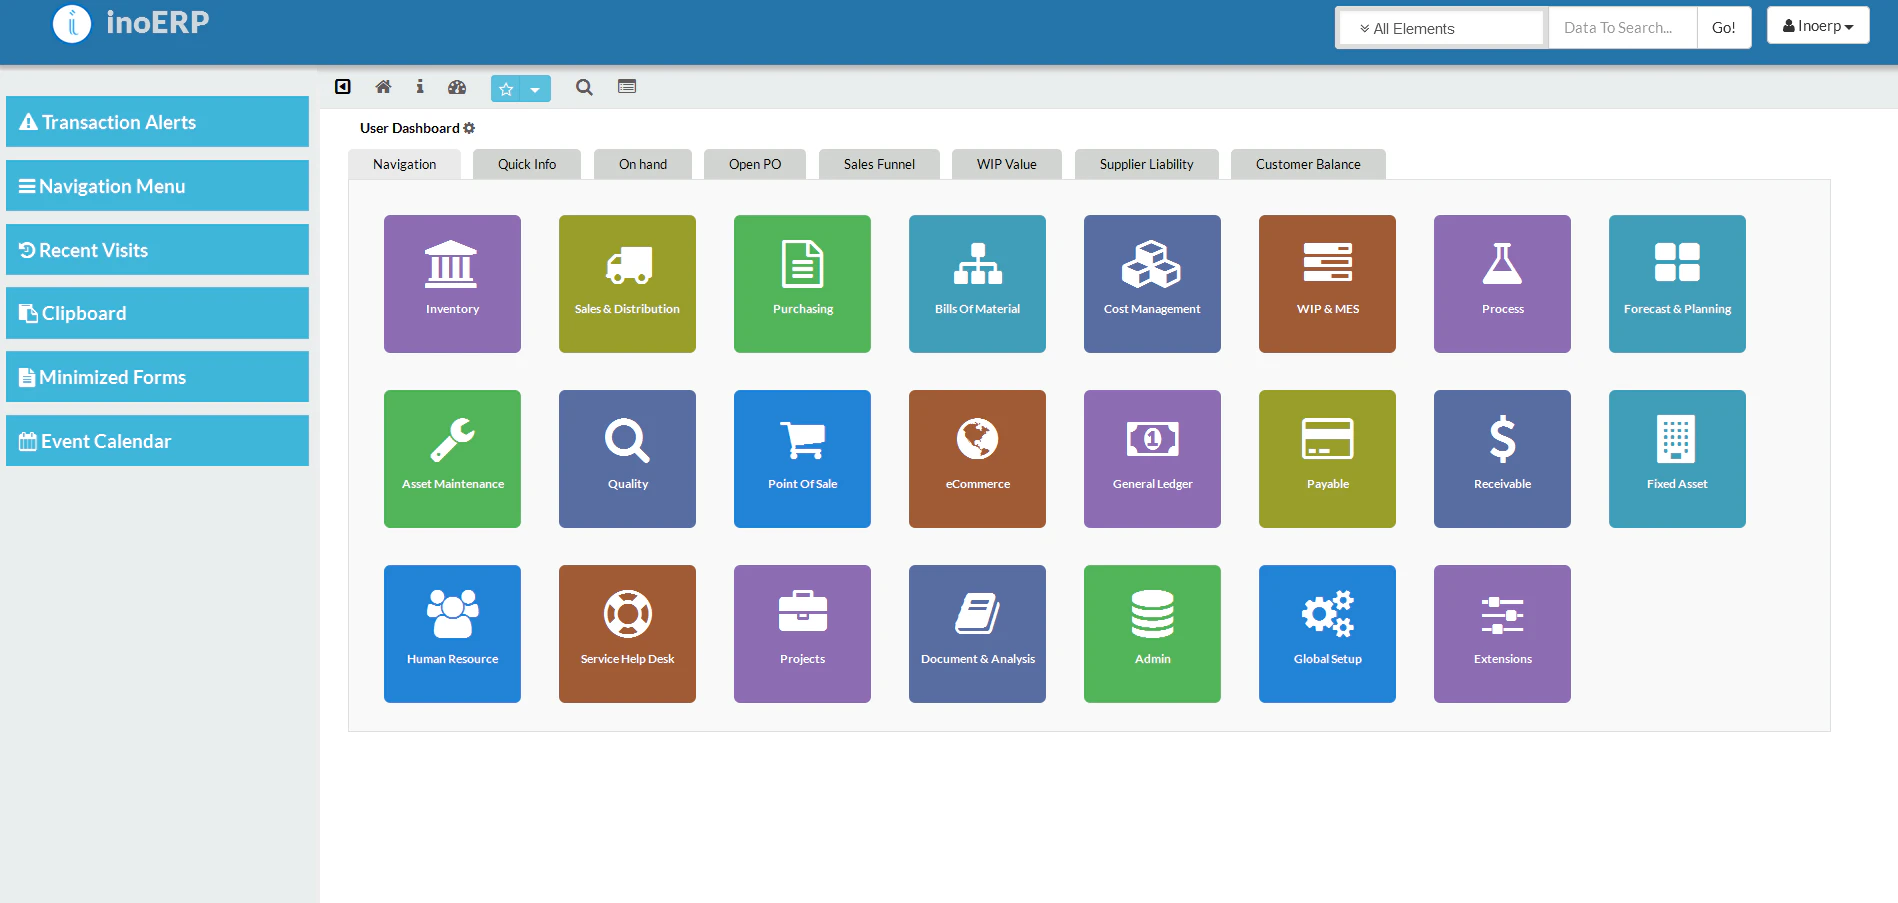The width and height of the screenshot is (1898, 903).
Task: Open the Extensions module tile
Action: coord(1502,634)
